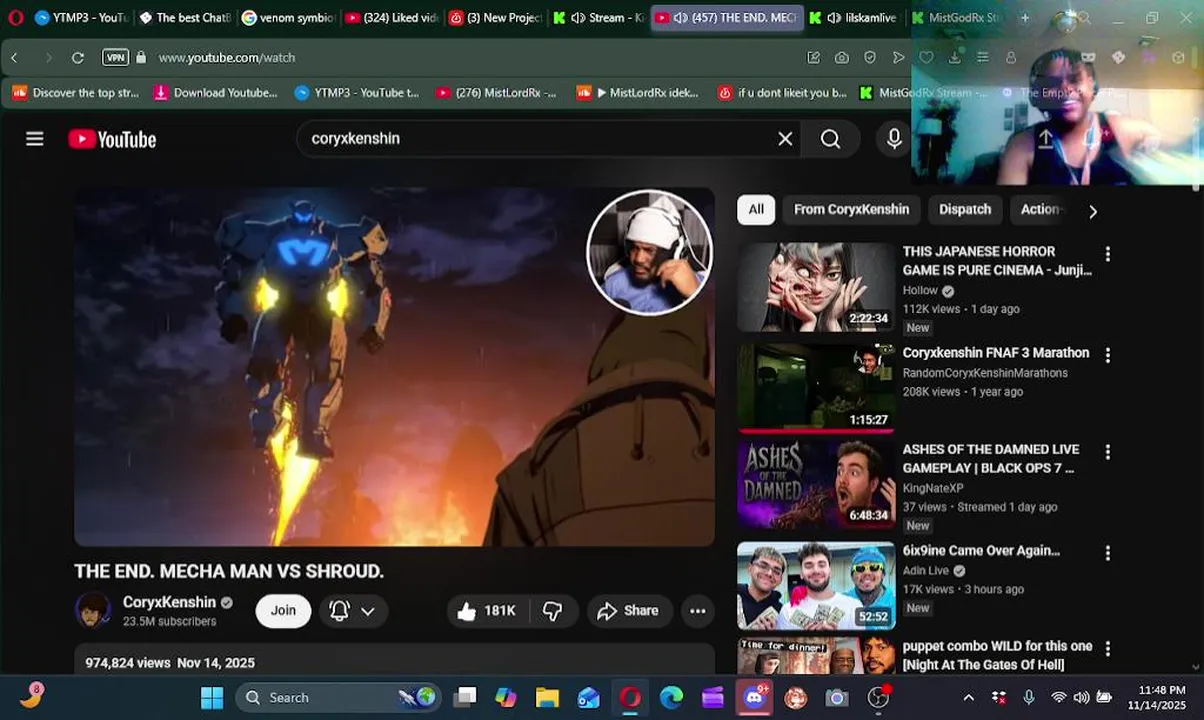1204x720 pixels.
Task: Start voice search with the microphone
Action: pos(894,139)
